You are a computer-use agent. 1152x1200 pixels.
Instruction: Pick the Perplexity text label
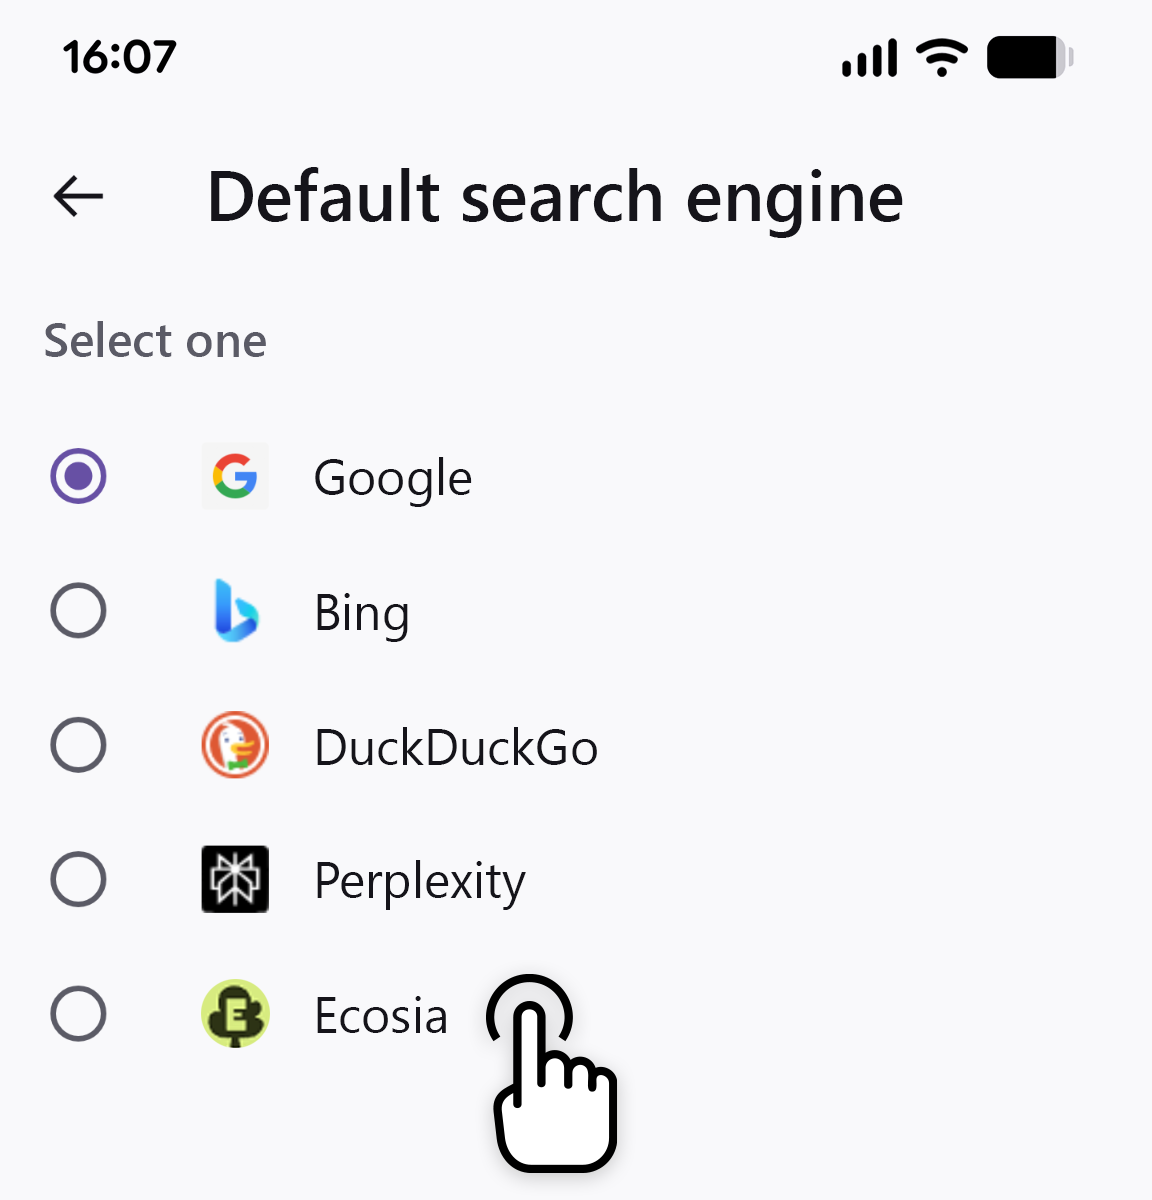pyautogui.click(x=420, y=882)
